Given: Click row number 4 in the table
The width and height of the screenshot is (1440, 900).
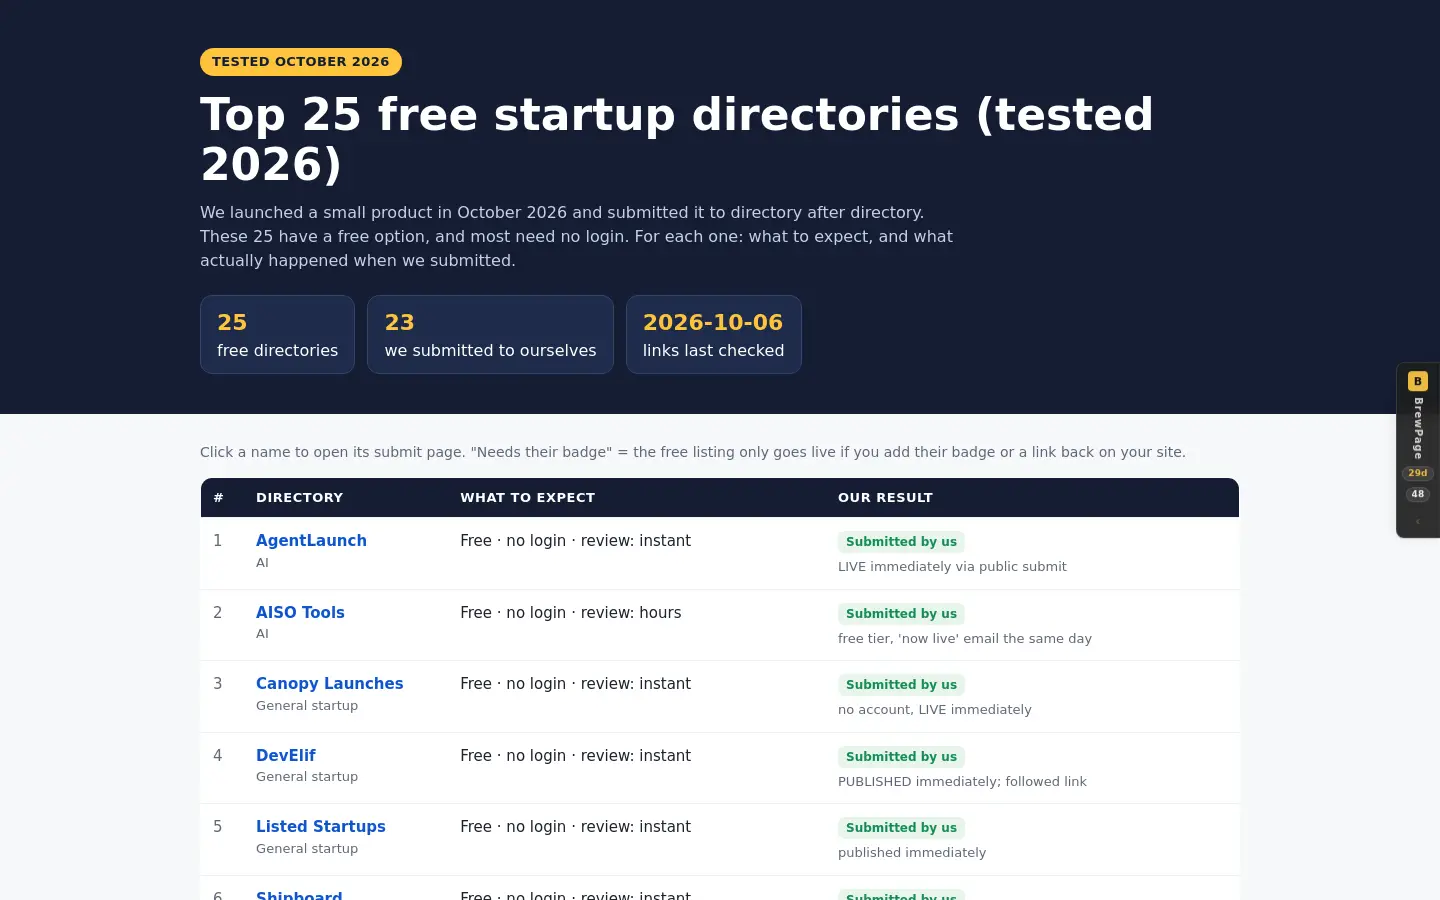Looking at the screenshot, I should (x=217, y=755).
